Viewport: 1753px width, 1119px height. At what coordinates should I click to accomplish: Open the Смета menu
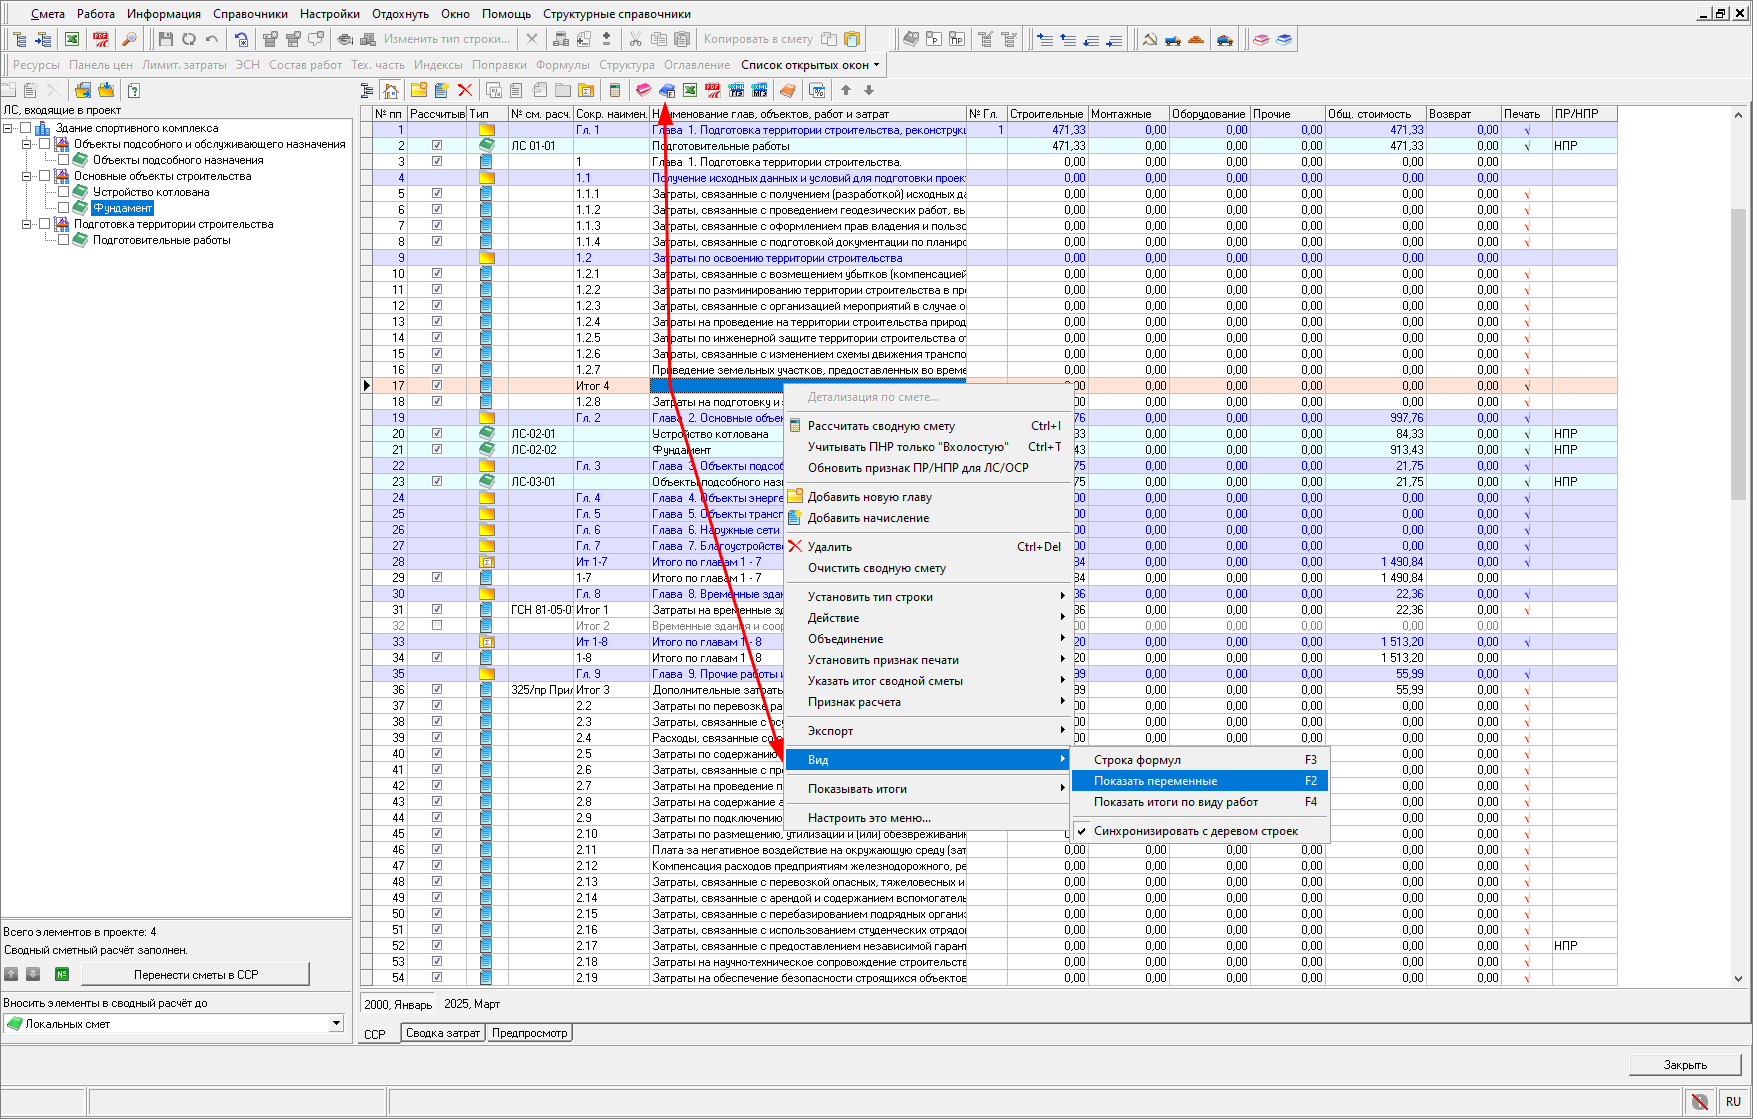47,14
